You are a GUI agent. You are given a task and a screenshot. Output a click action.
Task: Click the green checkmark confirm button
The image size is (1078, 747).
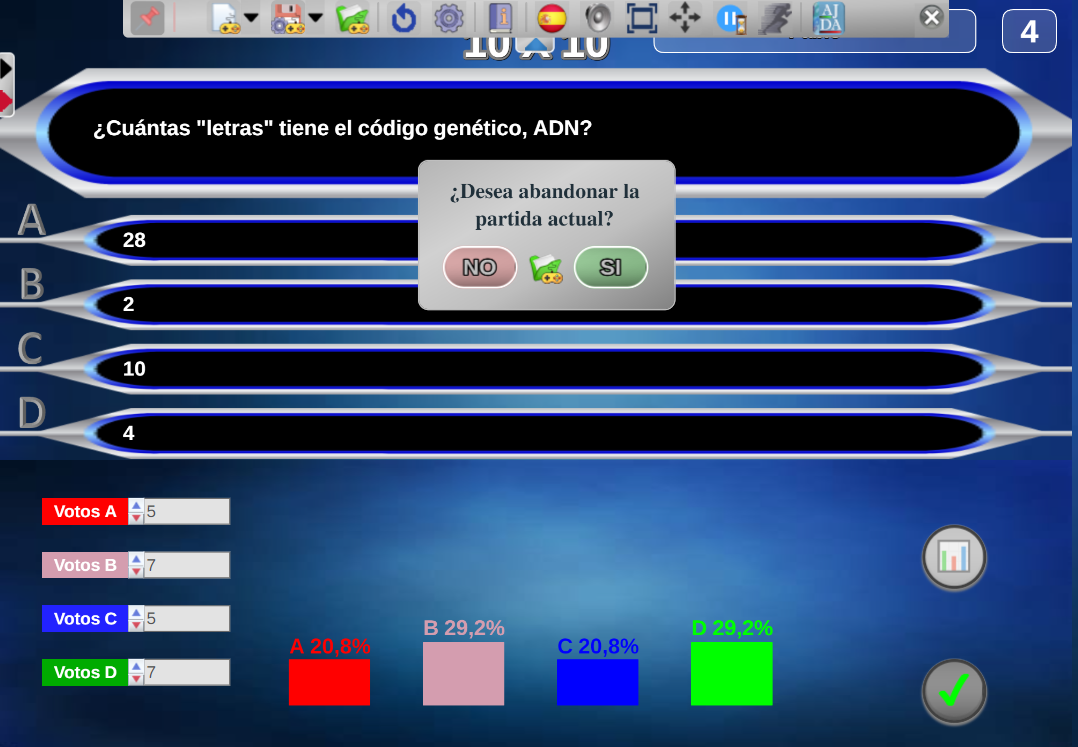point(954,690)
